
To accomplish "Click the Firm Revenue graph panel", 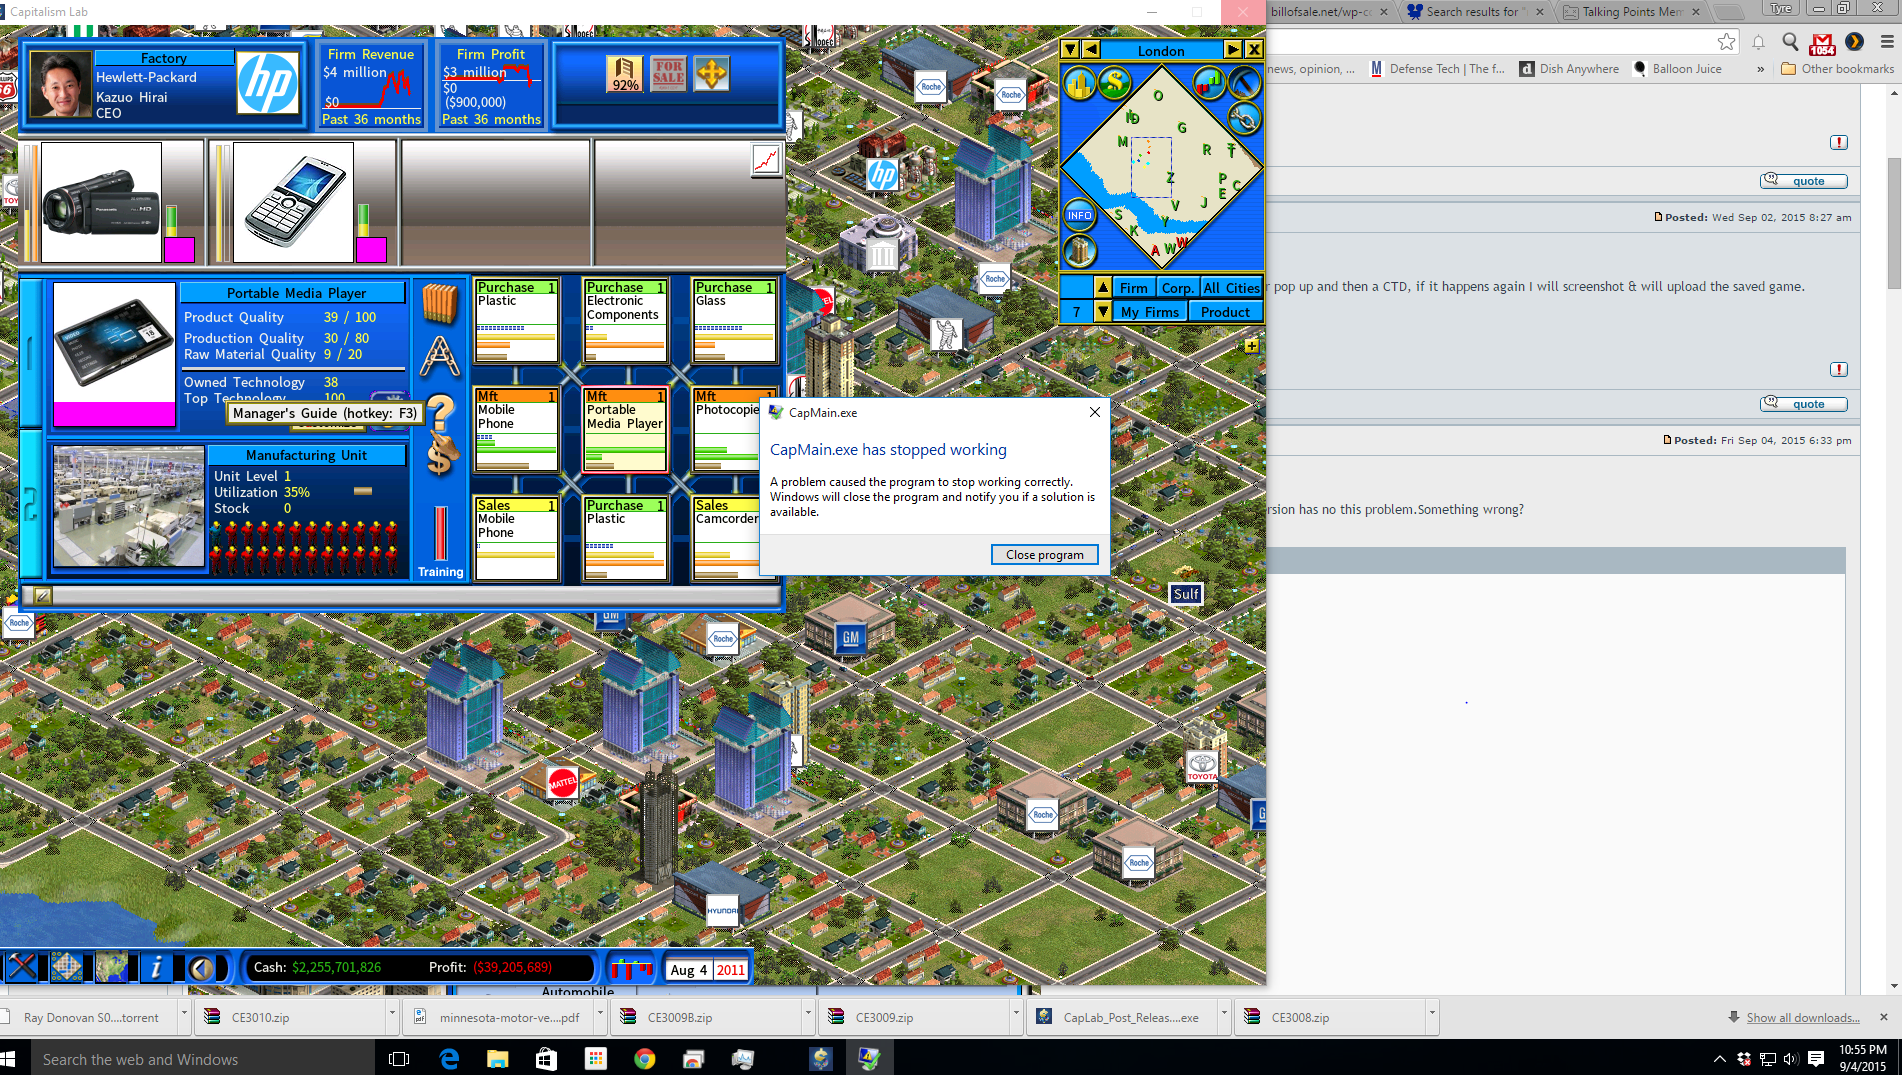I will point(371,86).
